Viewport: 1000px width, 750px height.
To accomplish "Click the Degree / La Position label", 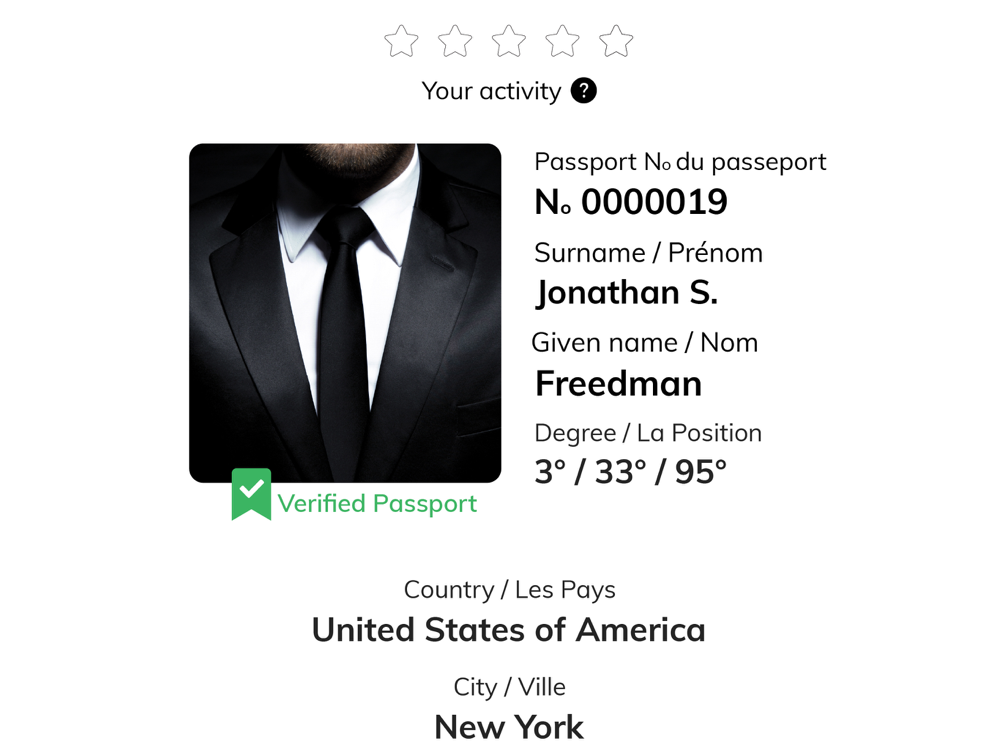I will pos(648,433).
